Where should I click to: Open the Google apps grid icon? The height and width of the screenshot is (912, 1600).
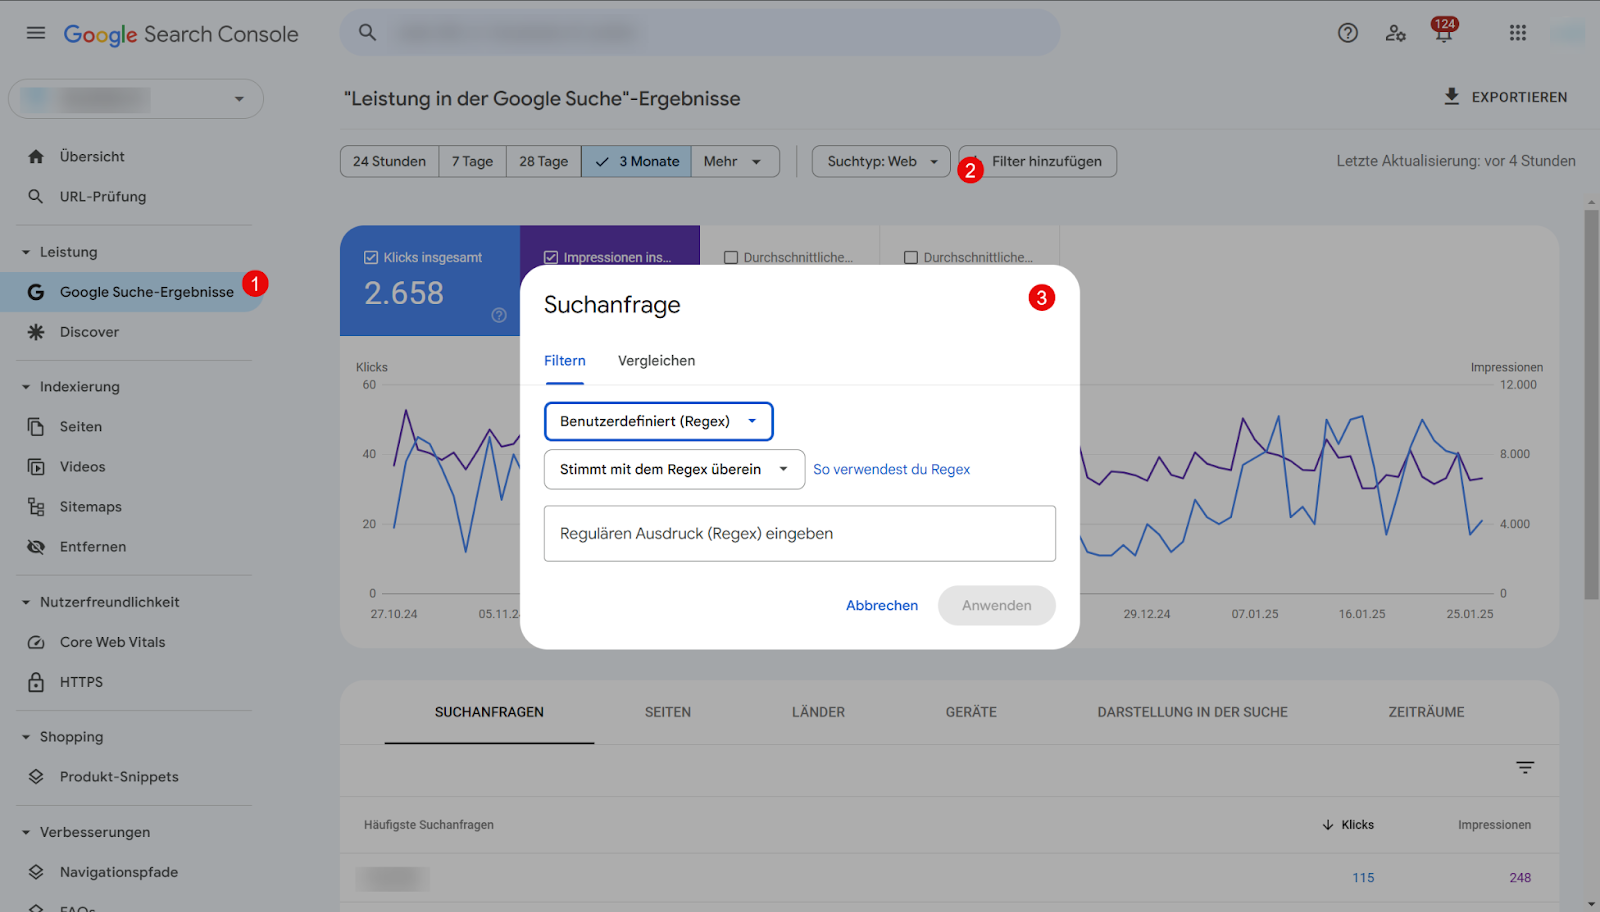[1518, 33]
